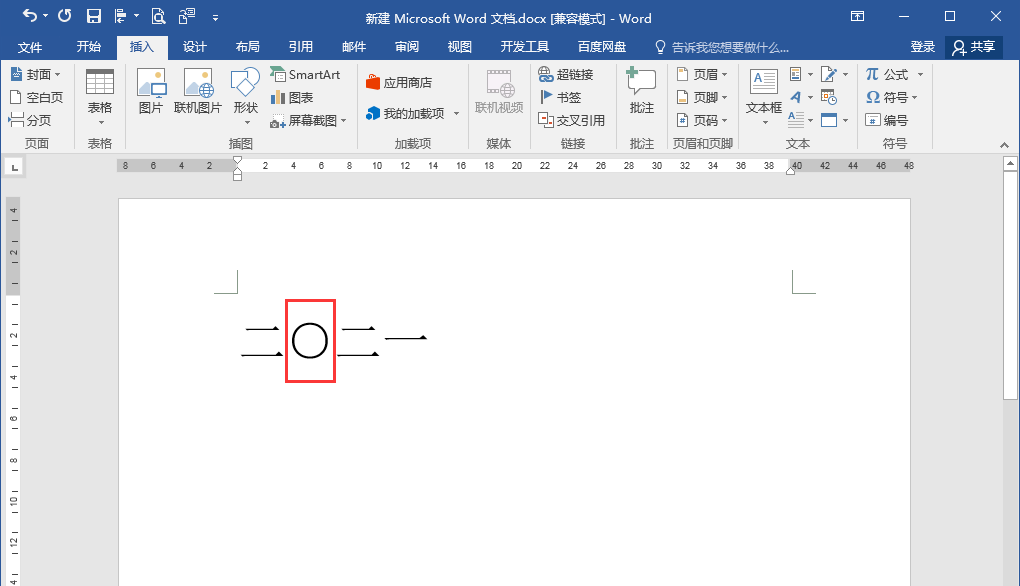
Task: Click the ruler's right indent marker
Action: (x=790, y=171)
